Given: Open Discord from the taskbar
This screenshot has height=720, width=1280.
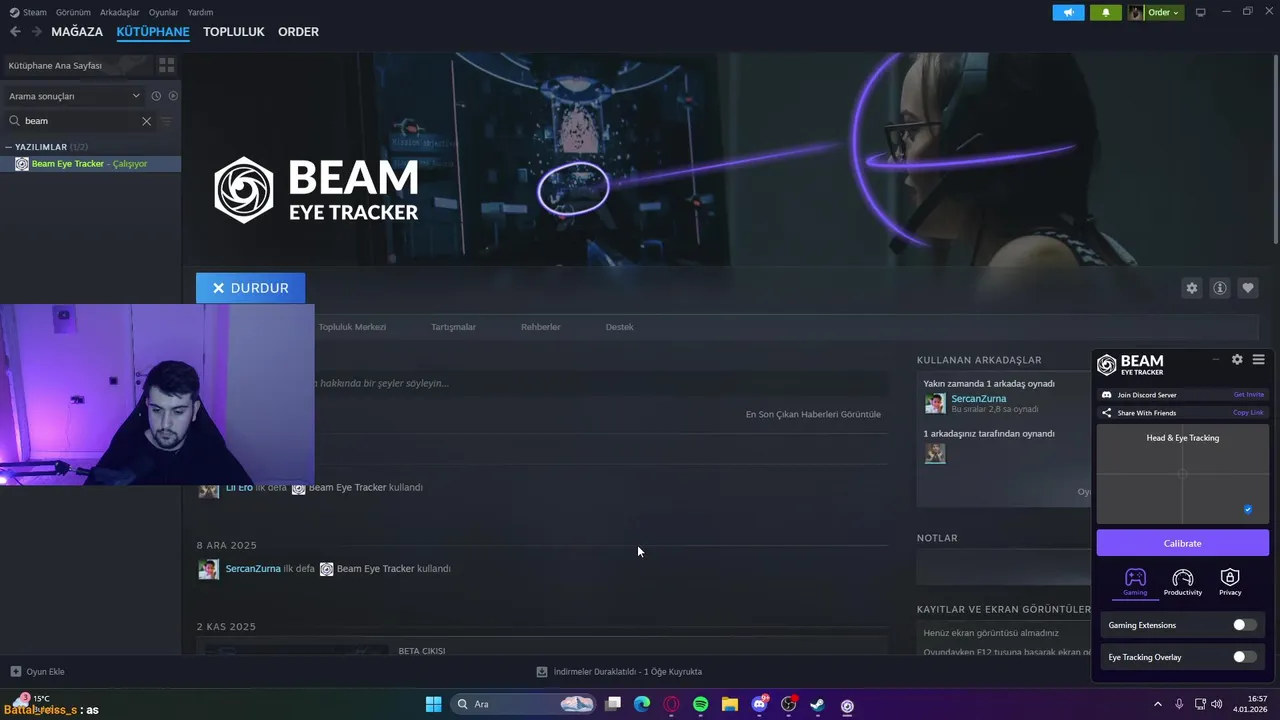Looking at the screenshot, I should [760, 704].
